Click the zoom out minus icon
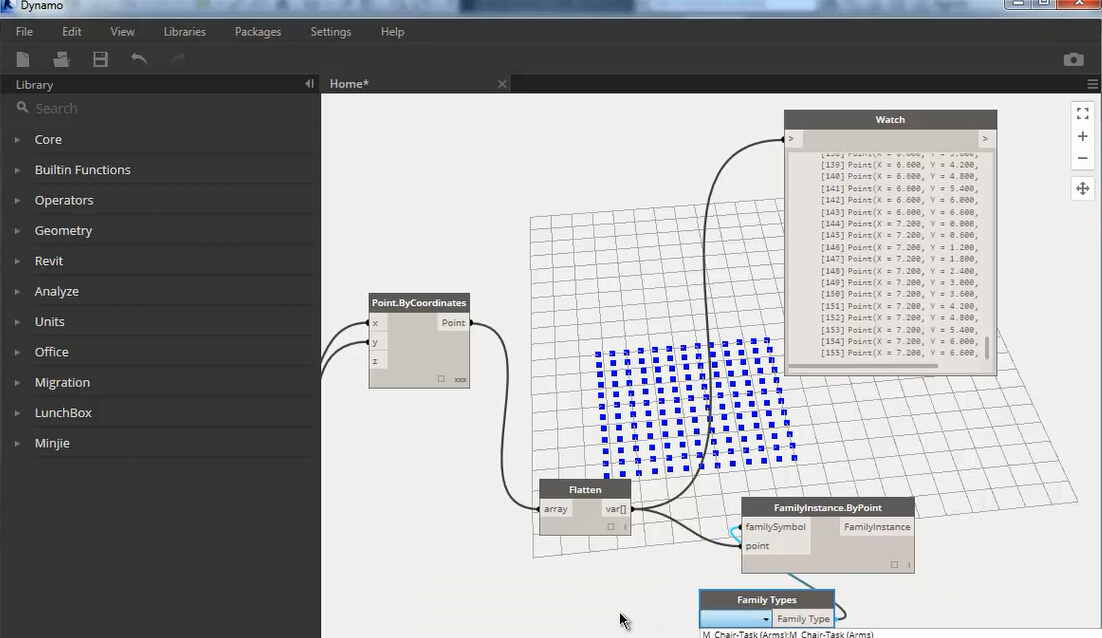 (x=1082, y=158)
